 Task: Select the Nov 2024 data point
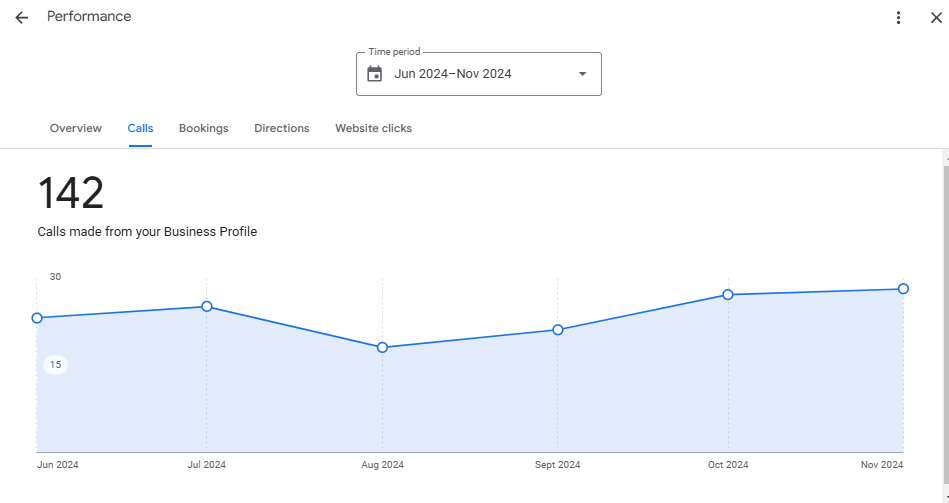pos(903,288)
